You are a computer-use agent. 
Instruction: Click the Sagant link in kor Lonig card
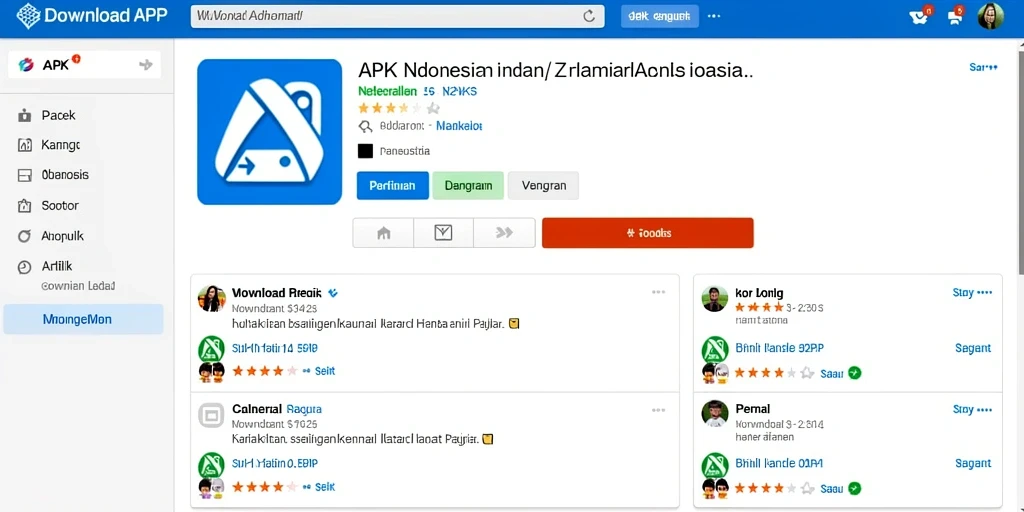973,349
